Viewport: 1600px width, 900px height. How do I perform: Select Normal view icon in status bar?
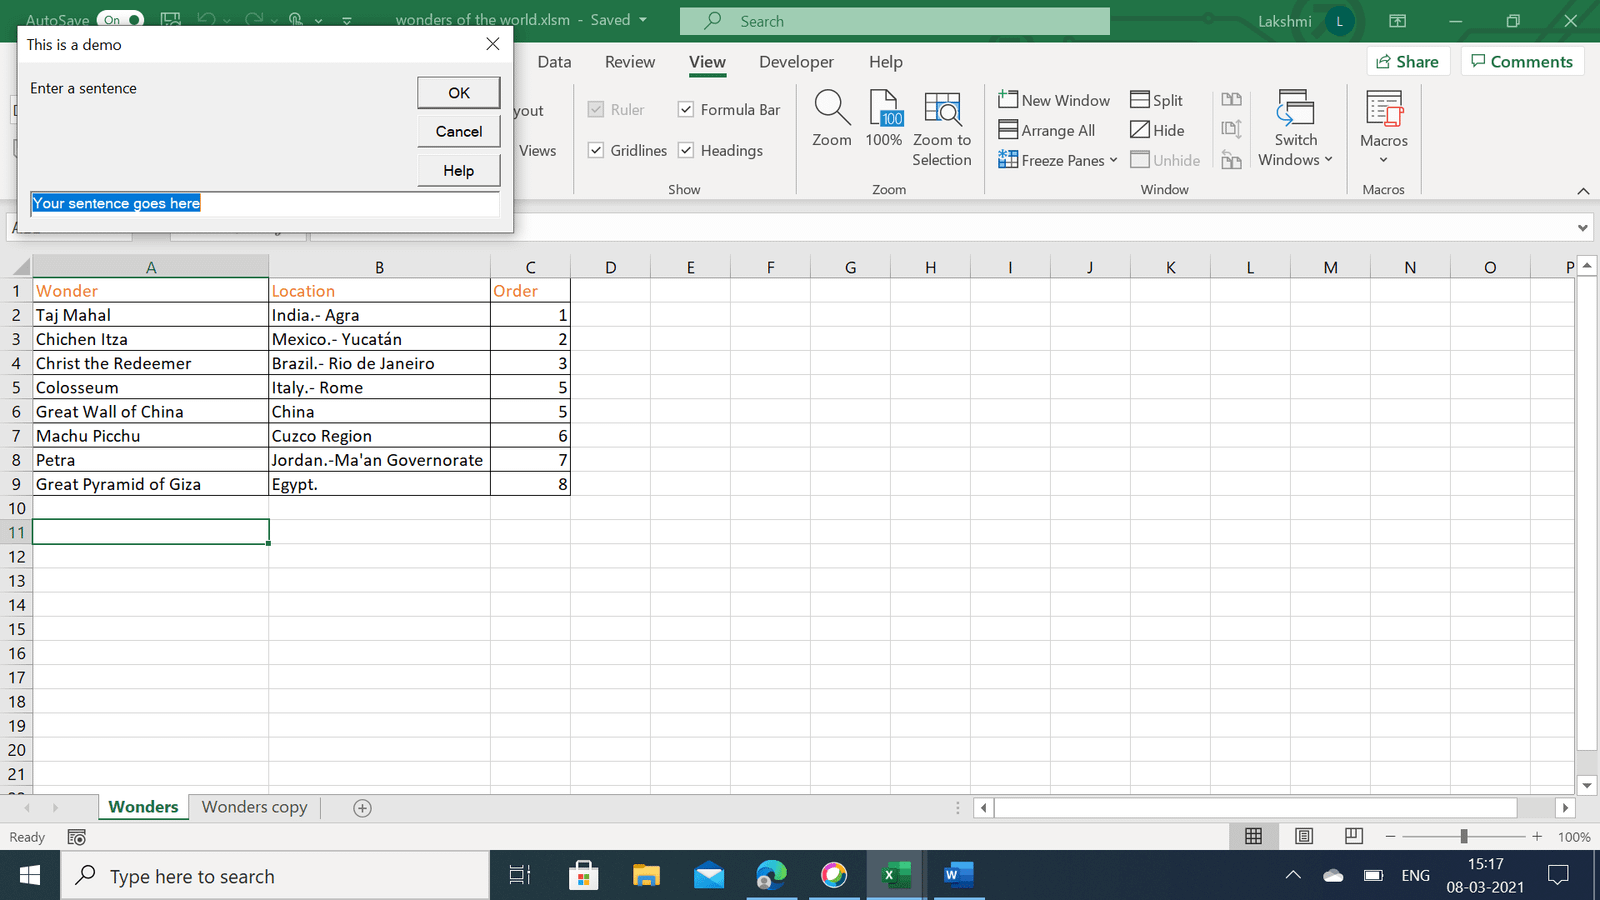pos(1253,836)
